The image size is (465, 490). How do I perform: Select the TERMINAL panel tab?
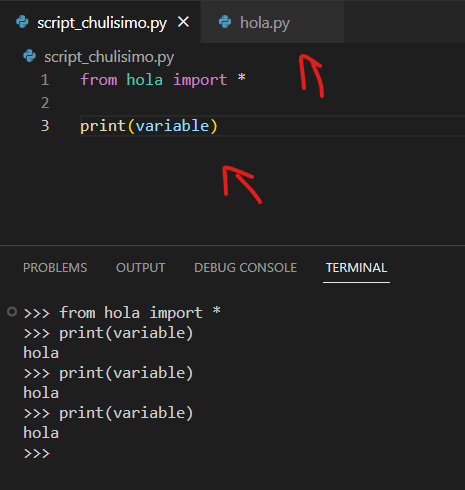(356, 268)
